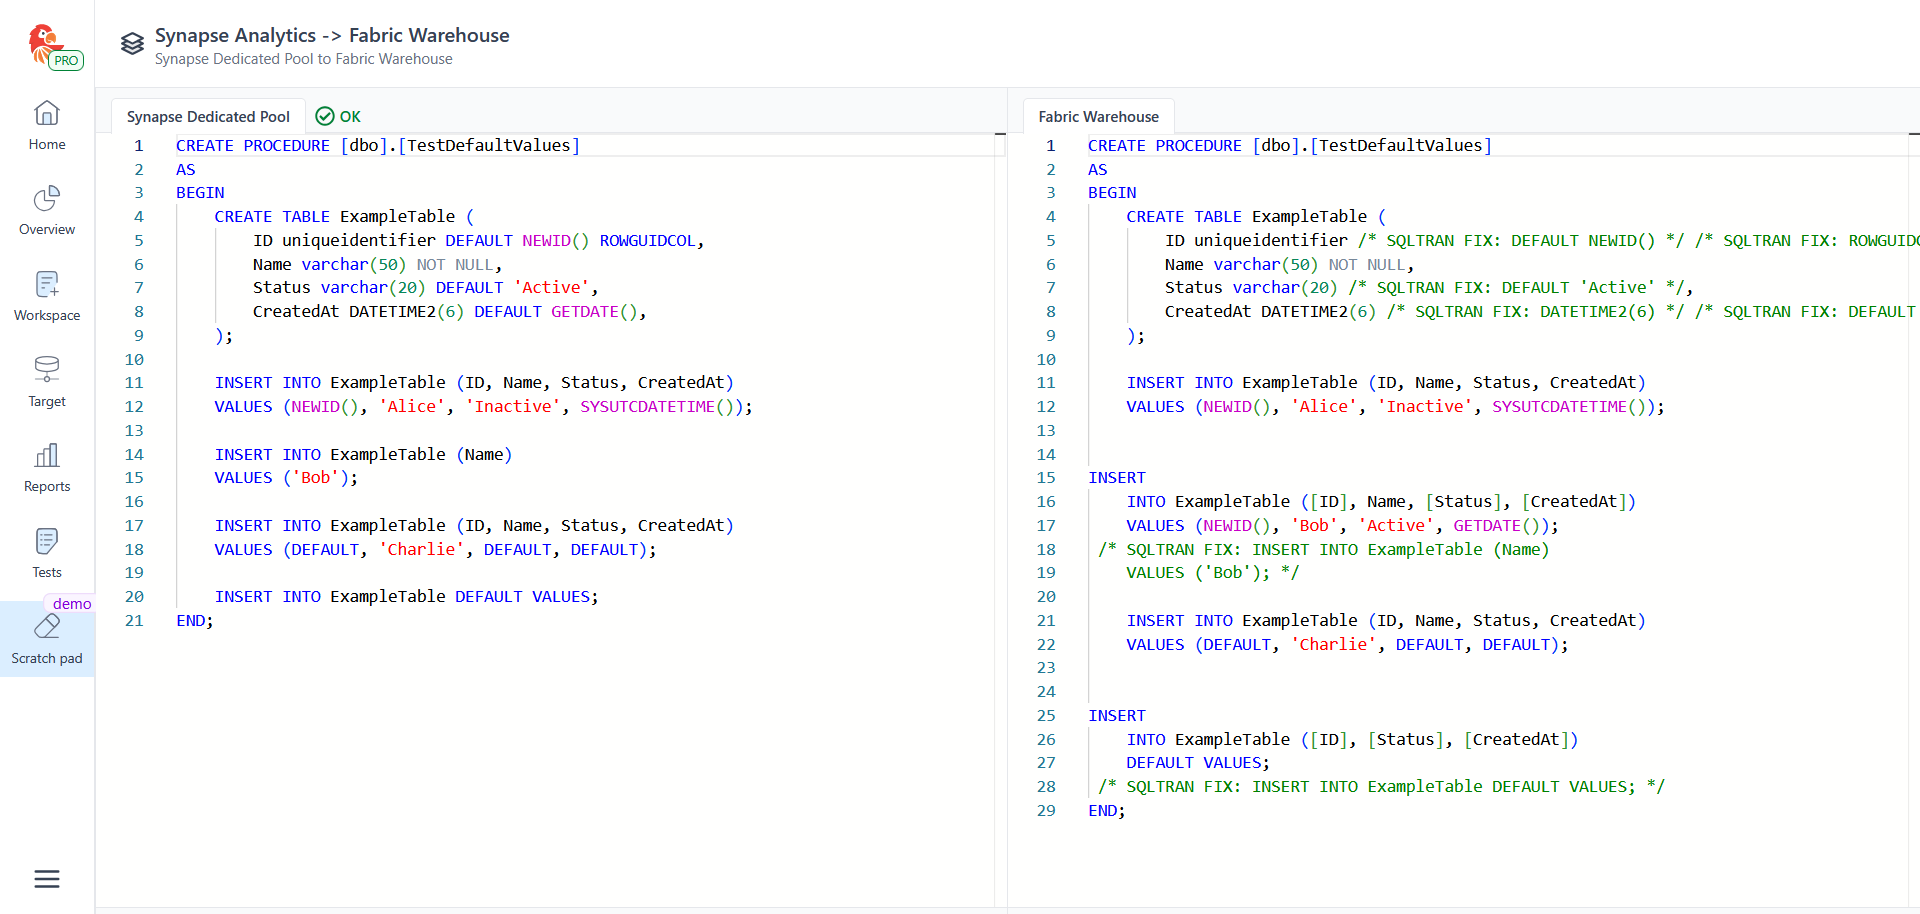Screen dimensions: 1920x914
Task: Click the Synapse Analytics -> Fabric Warehouse heading
Action: coord(332,35)
